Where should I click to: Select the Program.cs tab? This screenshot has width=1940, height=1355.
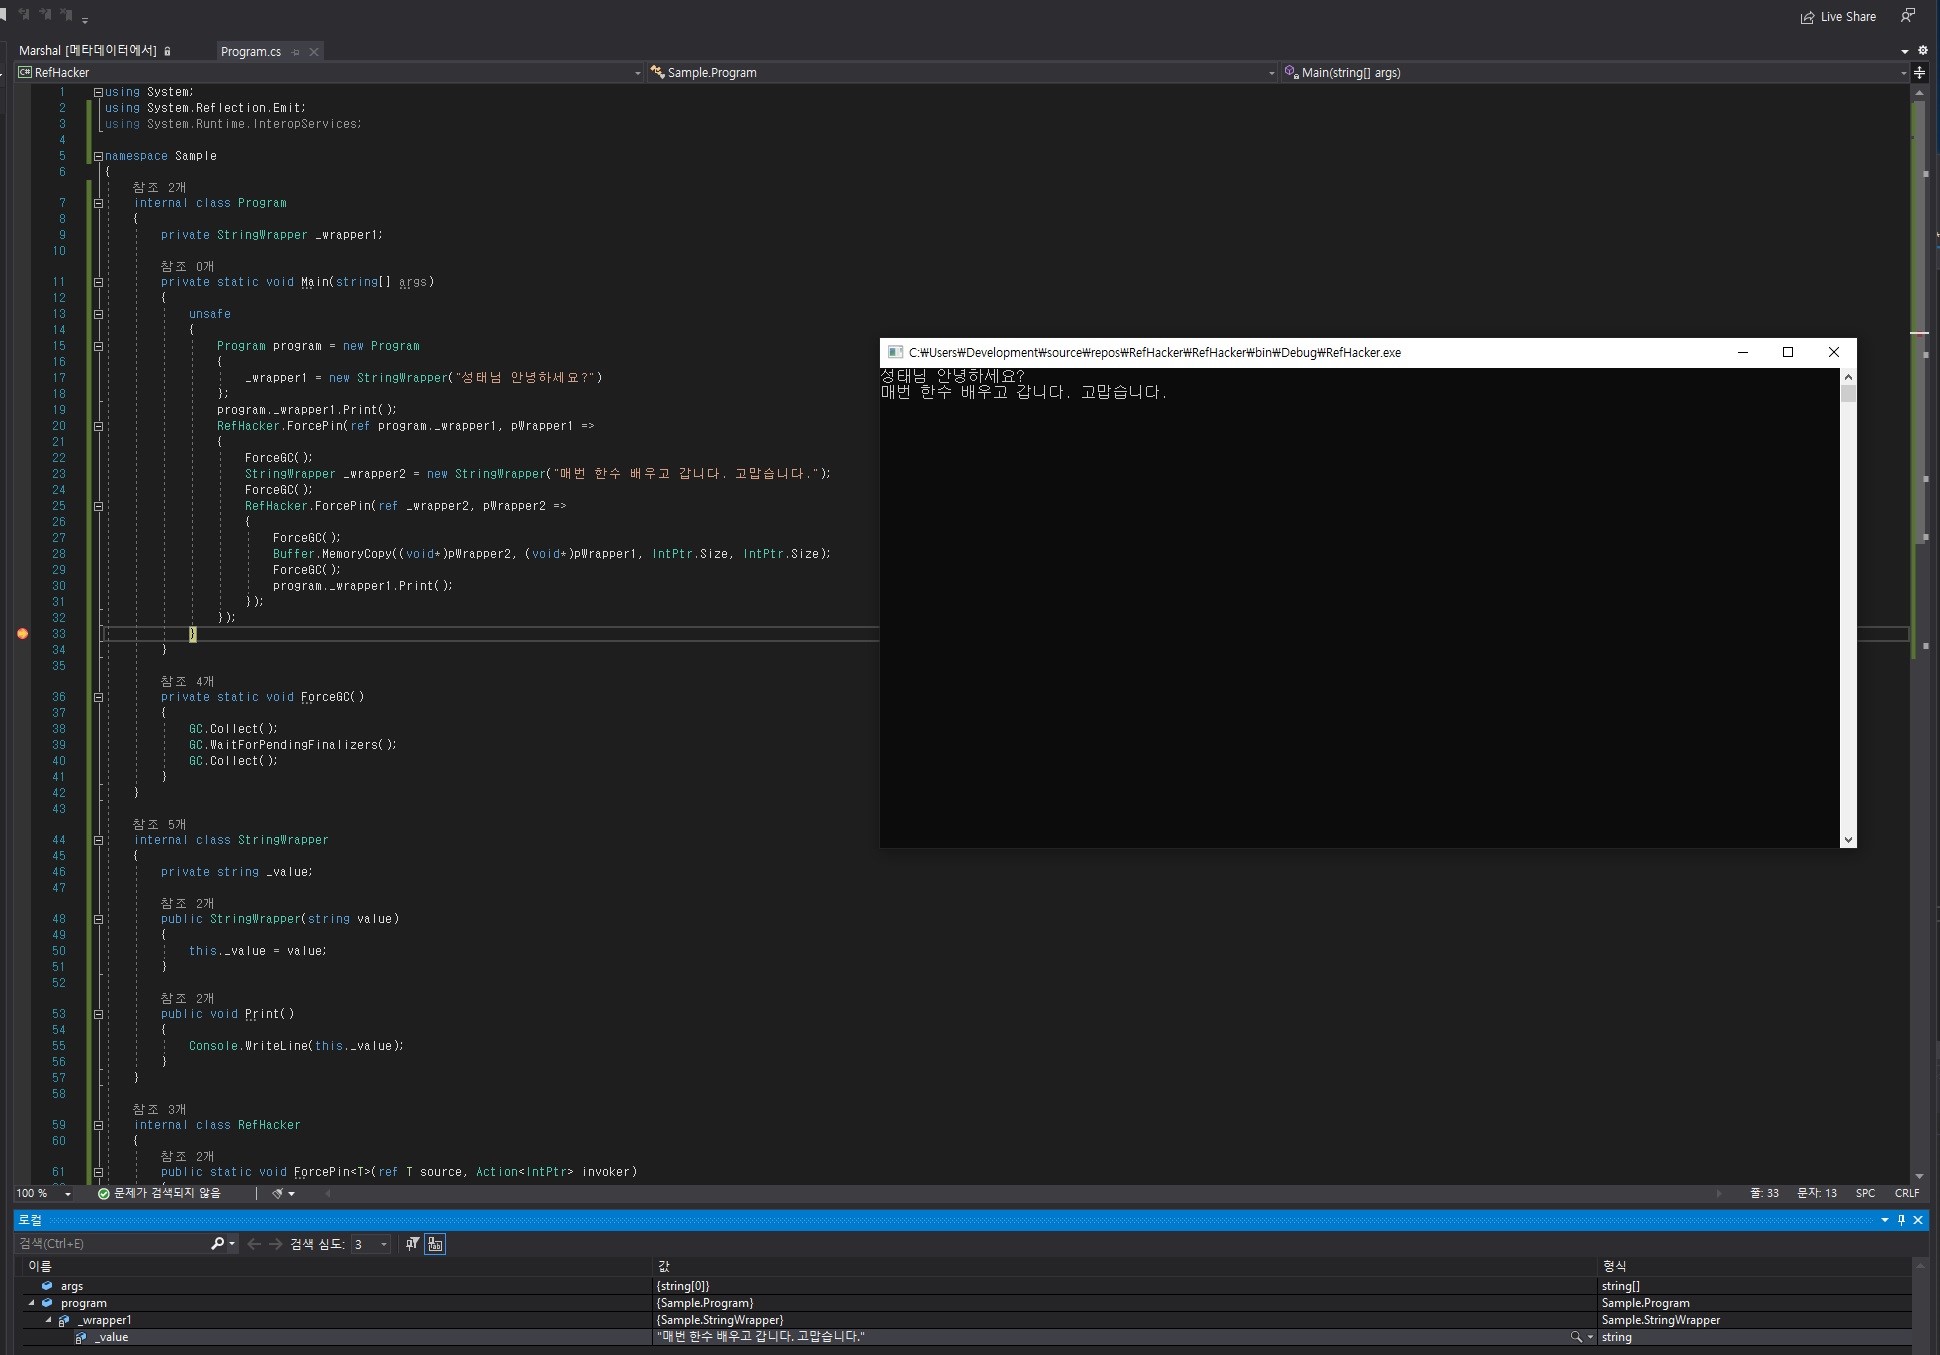coord(250,52)
